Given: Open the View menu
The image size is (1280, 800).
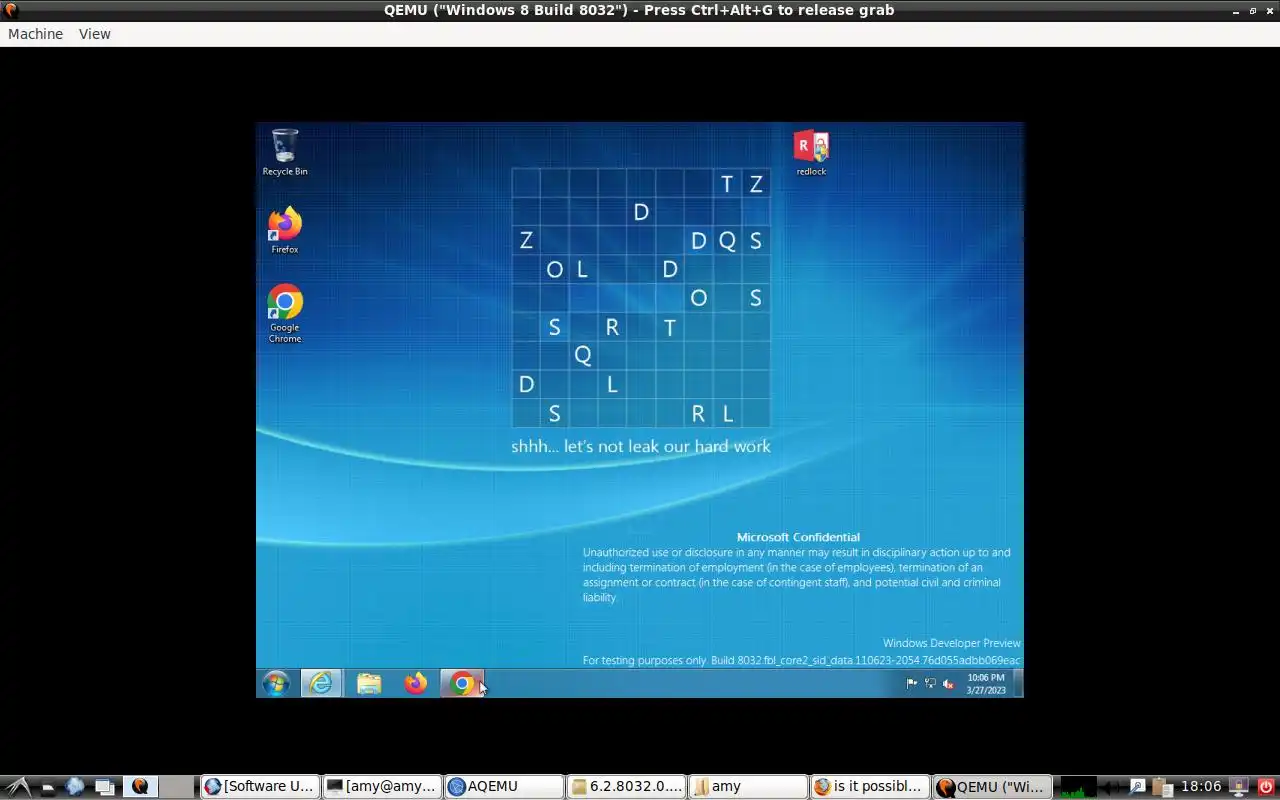Looking at the screenshot, I should click(95, 34).
